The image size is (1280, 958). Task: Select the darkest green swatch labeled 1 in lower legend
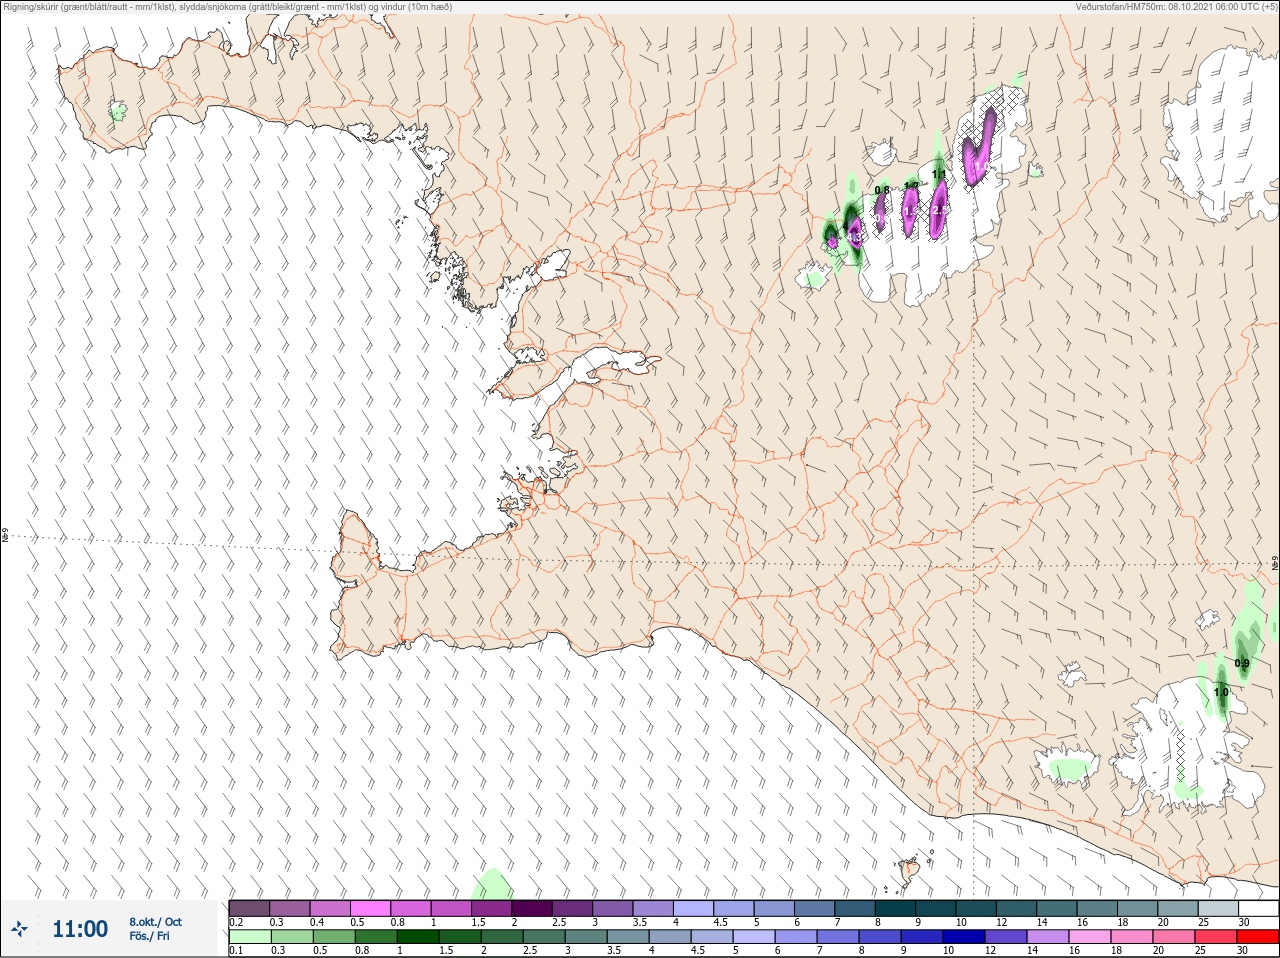[x=418, y=937]
